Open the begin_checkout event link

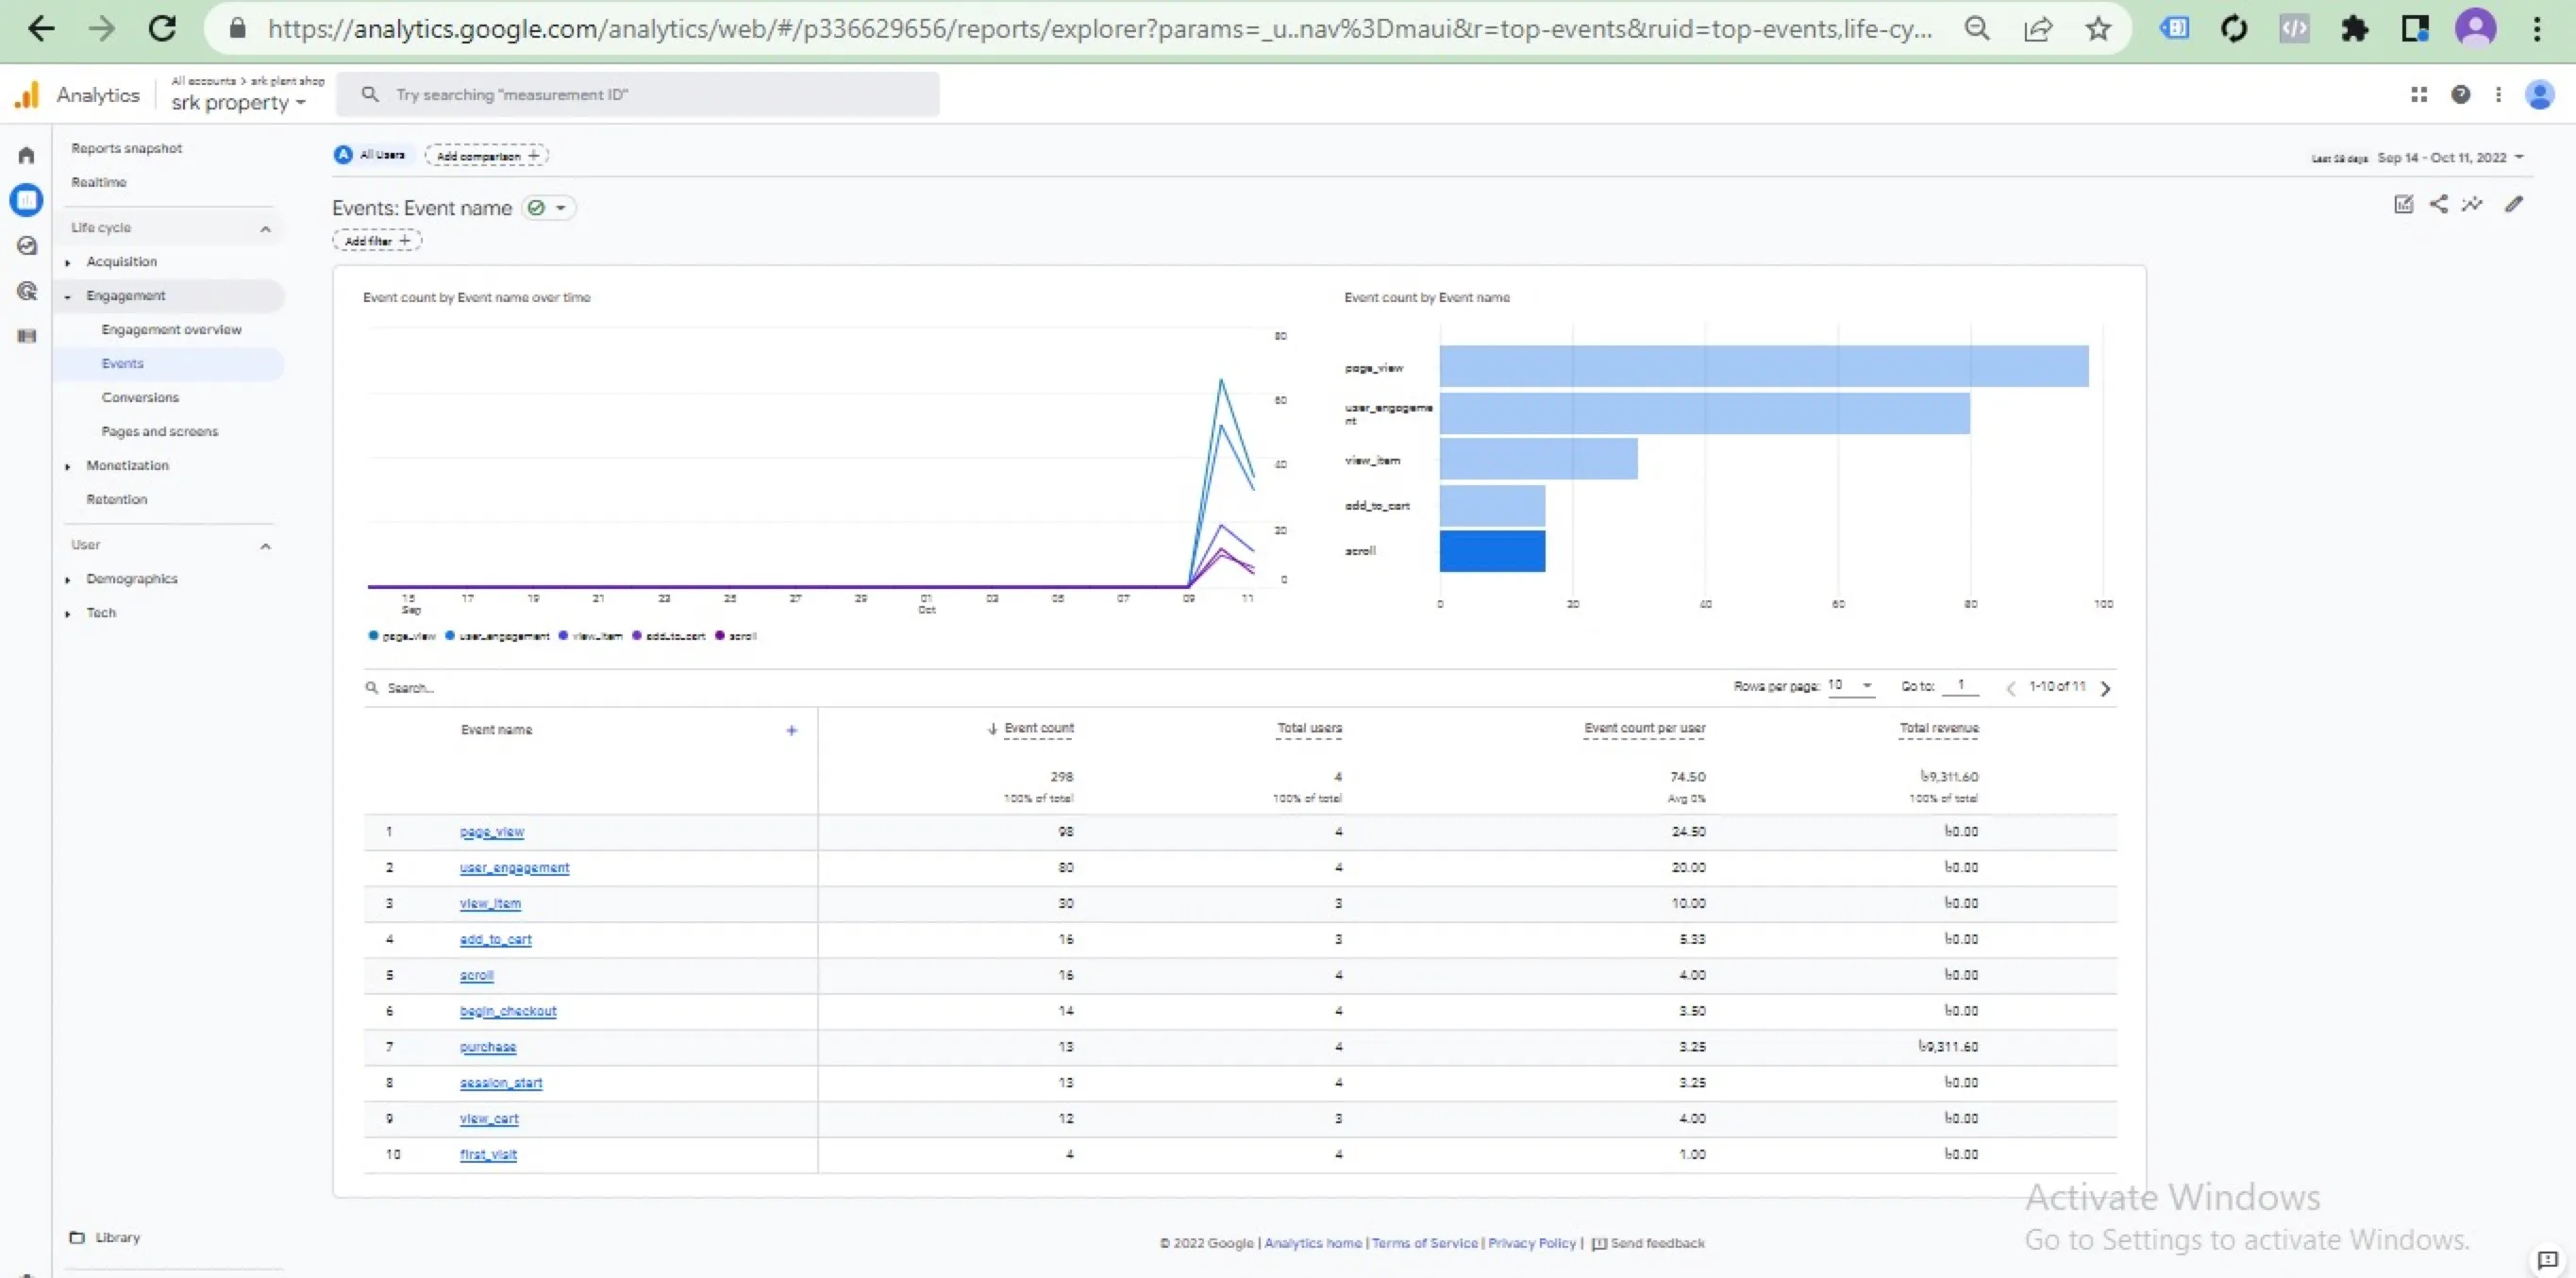507,1010
